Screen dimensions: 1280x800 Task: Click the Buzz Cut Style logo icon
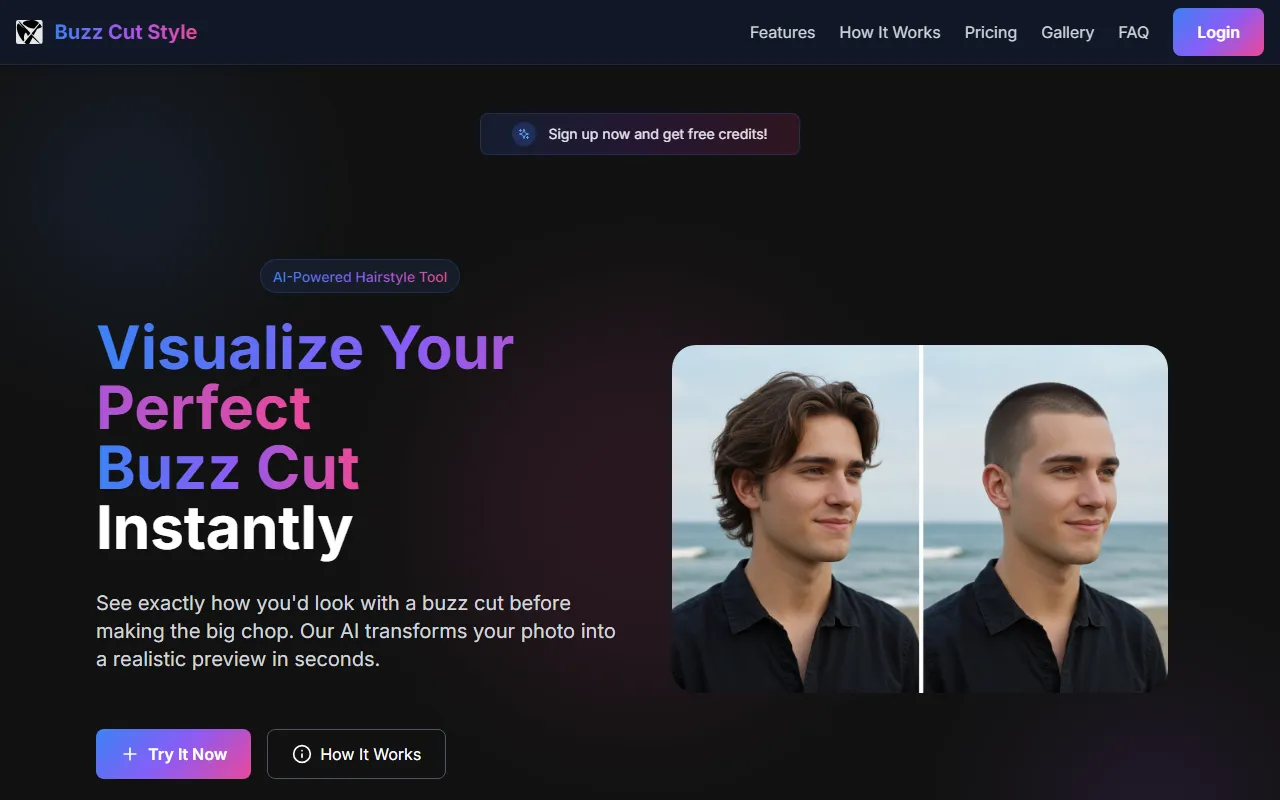29,32
